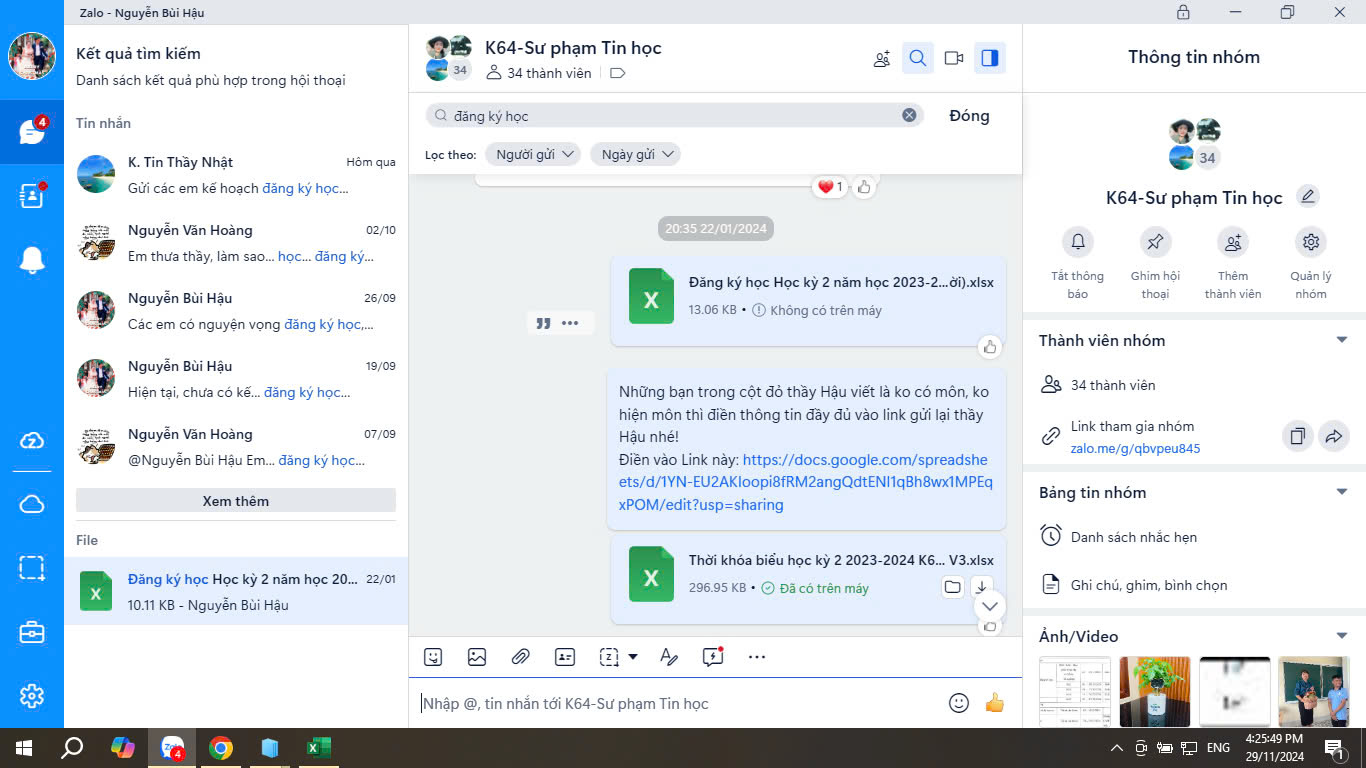
Task: Open the Zalo cloud sync icon
Action: click(x=32, y=441)
